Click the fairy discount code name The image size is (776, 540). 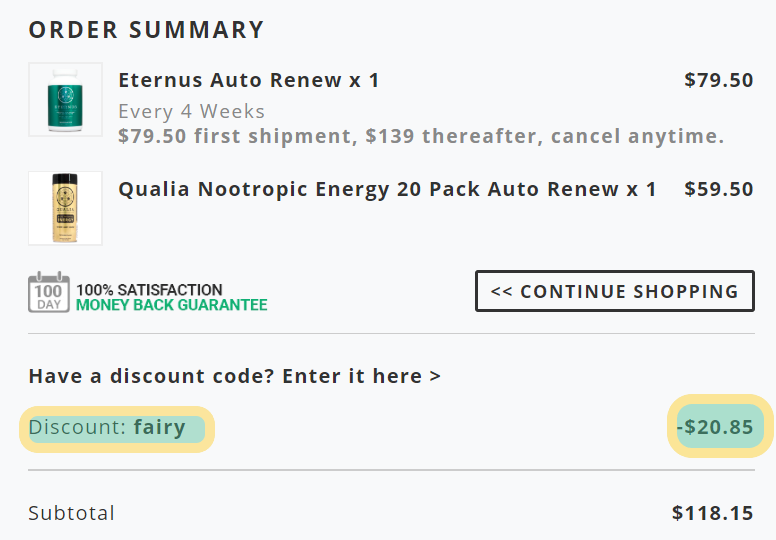[x=159, y=428]
